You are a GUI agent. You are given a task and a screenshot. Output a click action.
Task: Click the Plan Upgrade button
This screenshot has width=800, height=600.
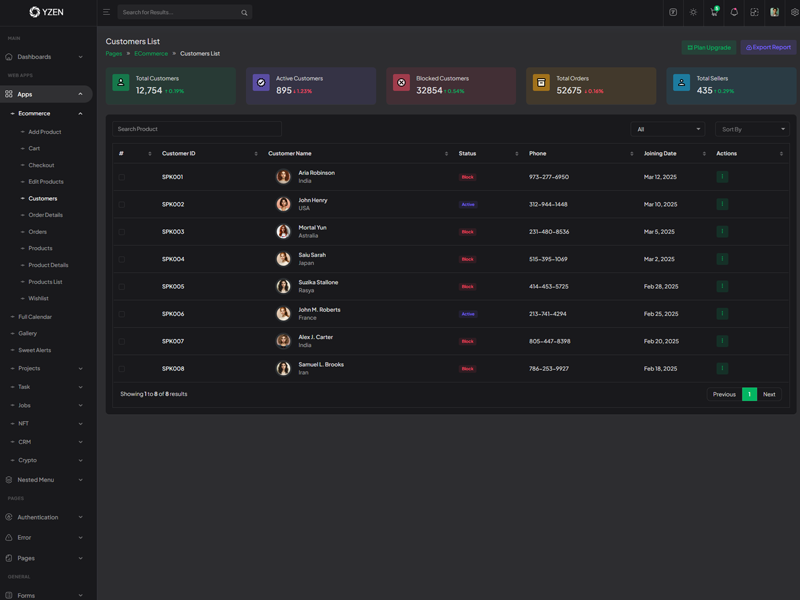709,47
